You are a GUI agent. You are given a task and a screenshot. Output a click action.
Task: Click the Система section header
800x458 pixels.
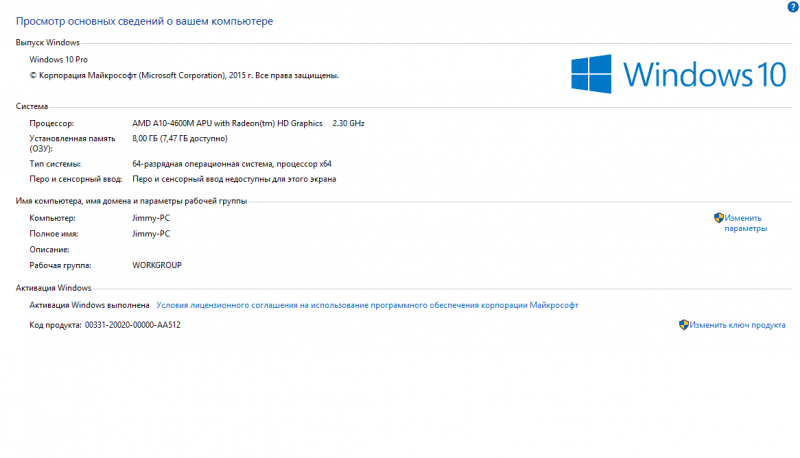coord(32,106)
